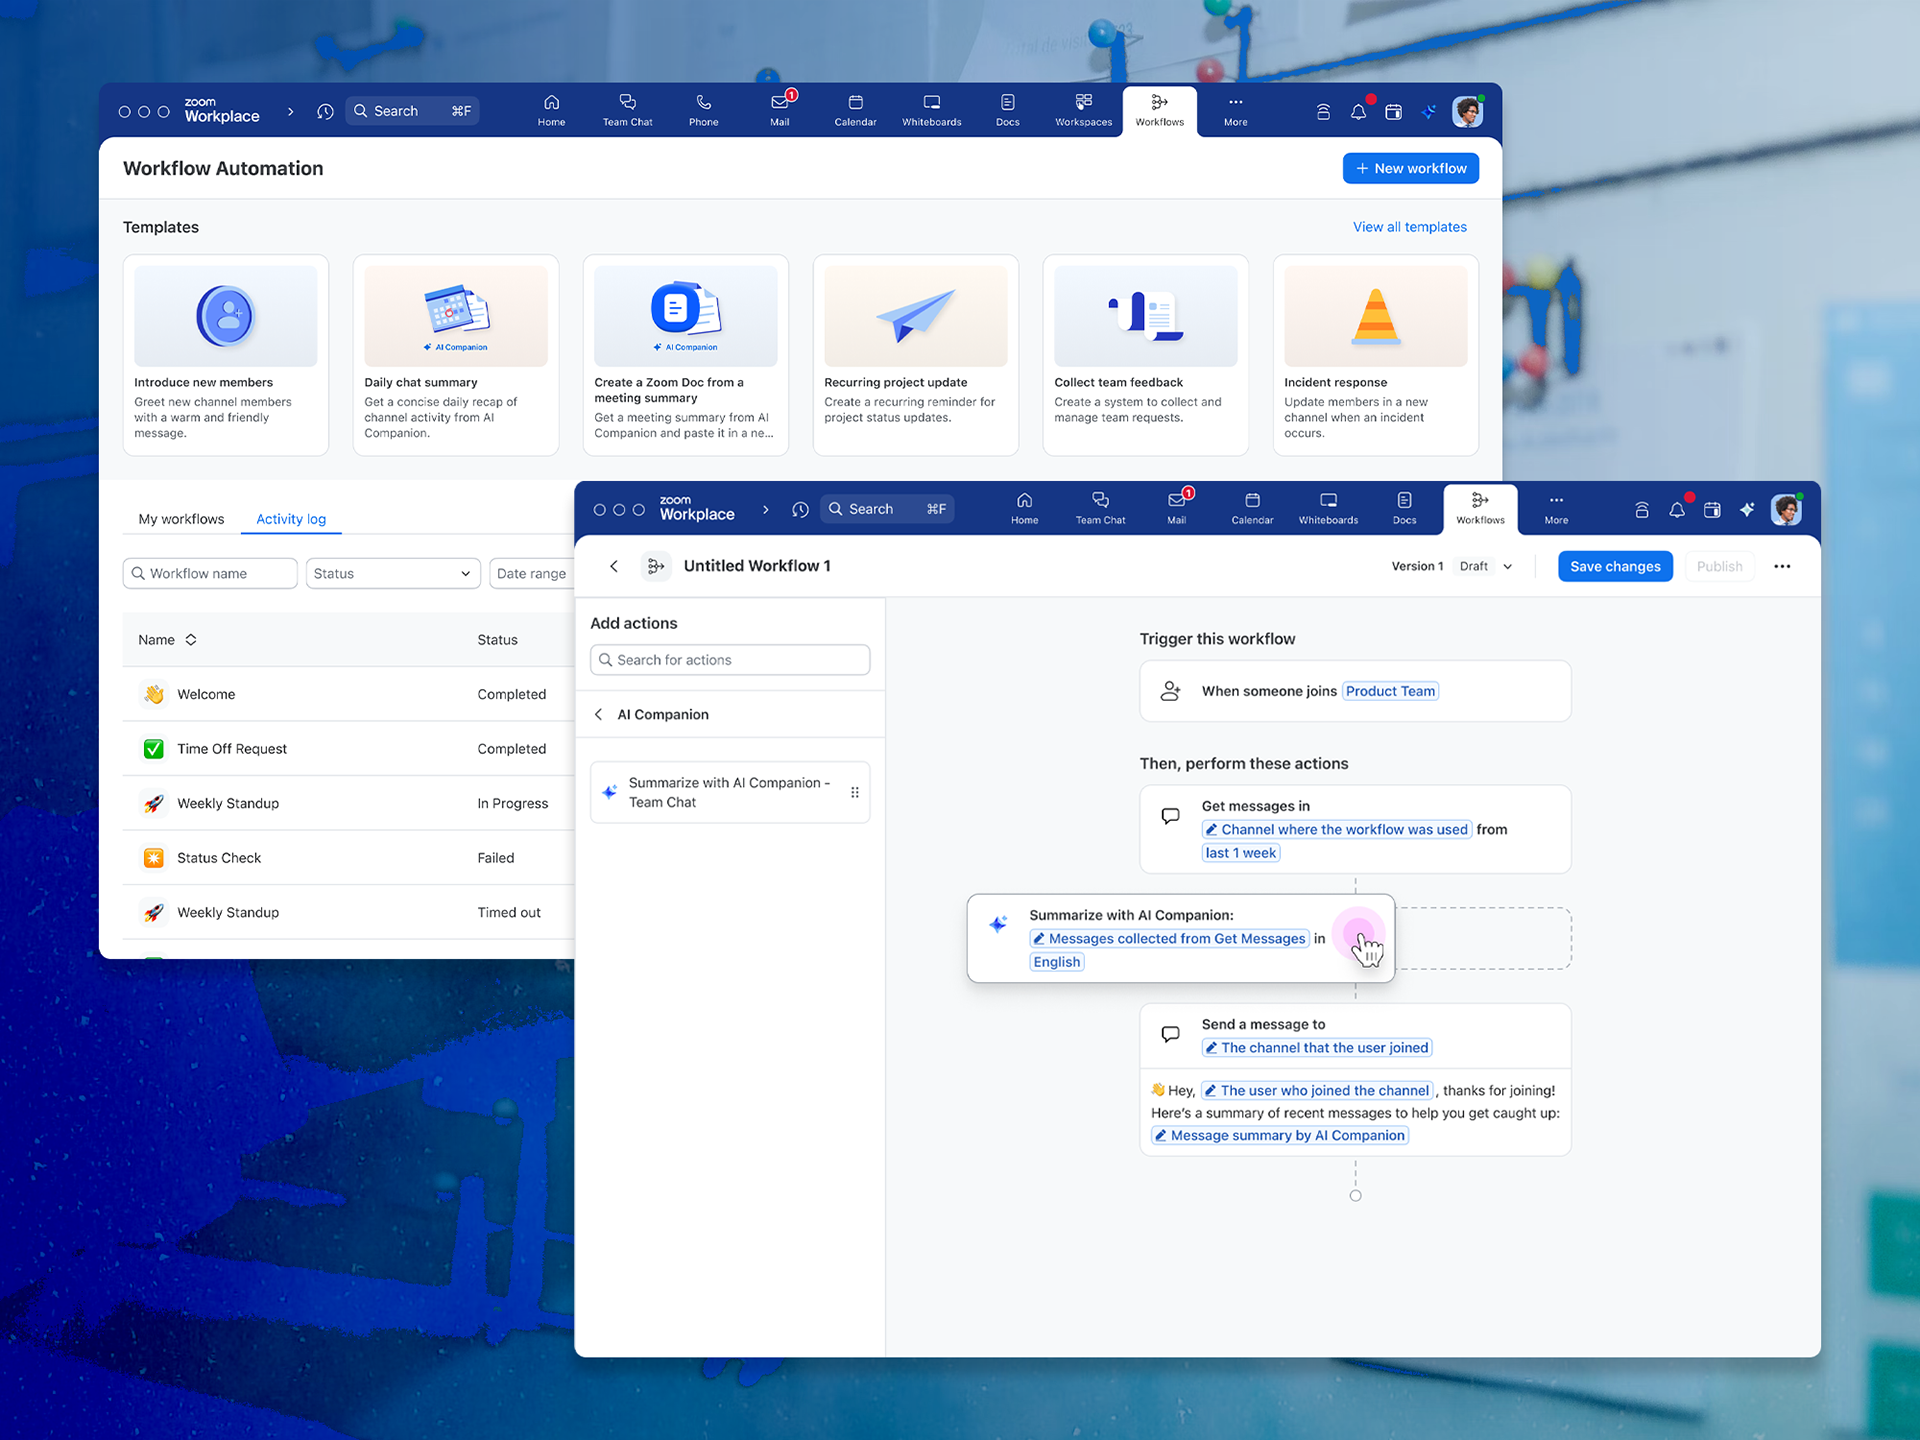Image resolution: width=1920 pixels, height=1440 pixels.
Task: Open three-dot options menu next to Publish
Action: pyautogui.click(x=1782, y=566)
